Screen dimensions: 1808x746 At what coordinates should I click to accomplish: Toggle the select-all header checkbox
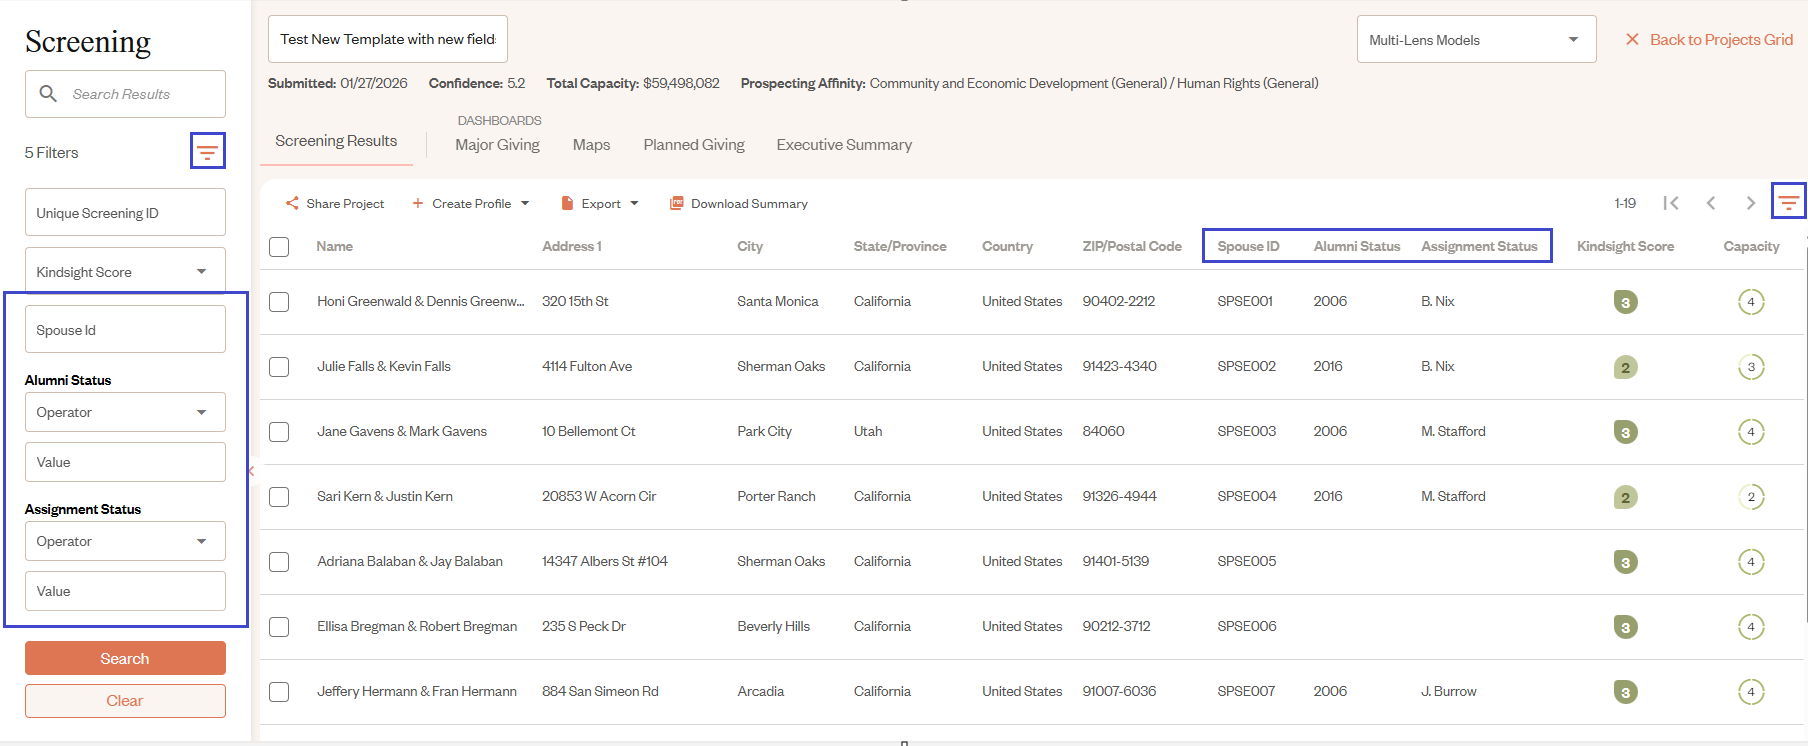coord(279,247)
